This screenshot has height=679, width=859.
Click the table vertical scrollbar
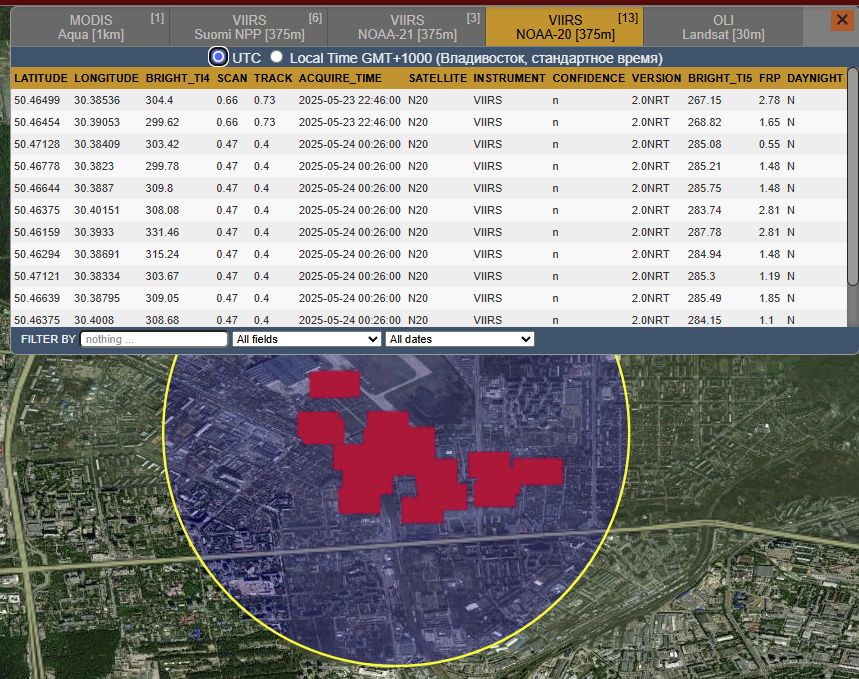852,176
